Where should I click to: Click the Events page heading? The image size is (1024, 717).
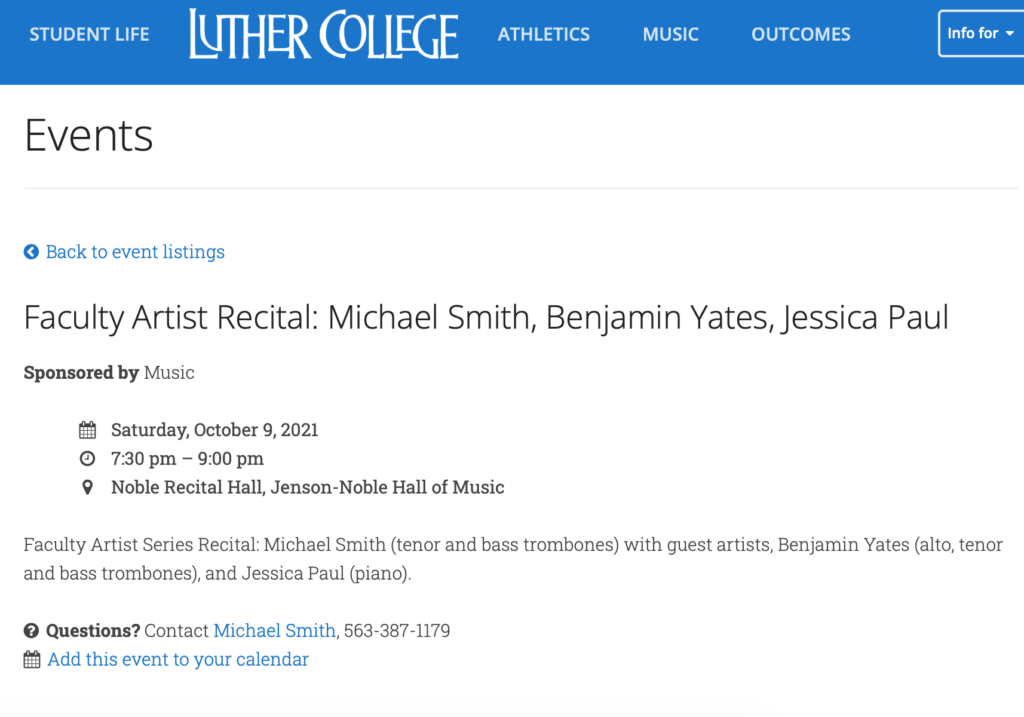pyautogui.click(x=89, y=136)
